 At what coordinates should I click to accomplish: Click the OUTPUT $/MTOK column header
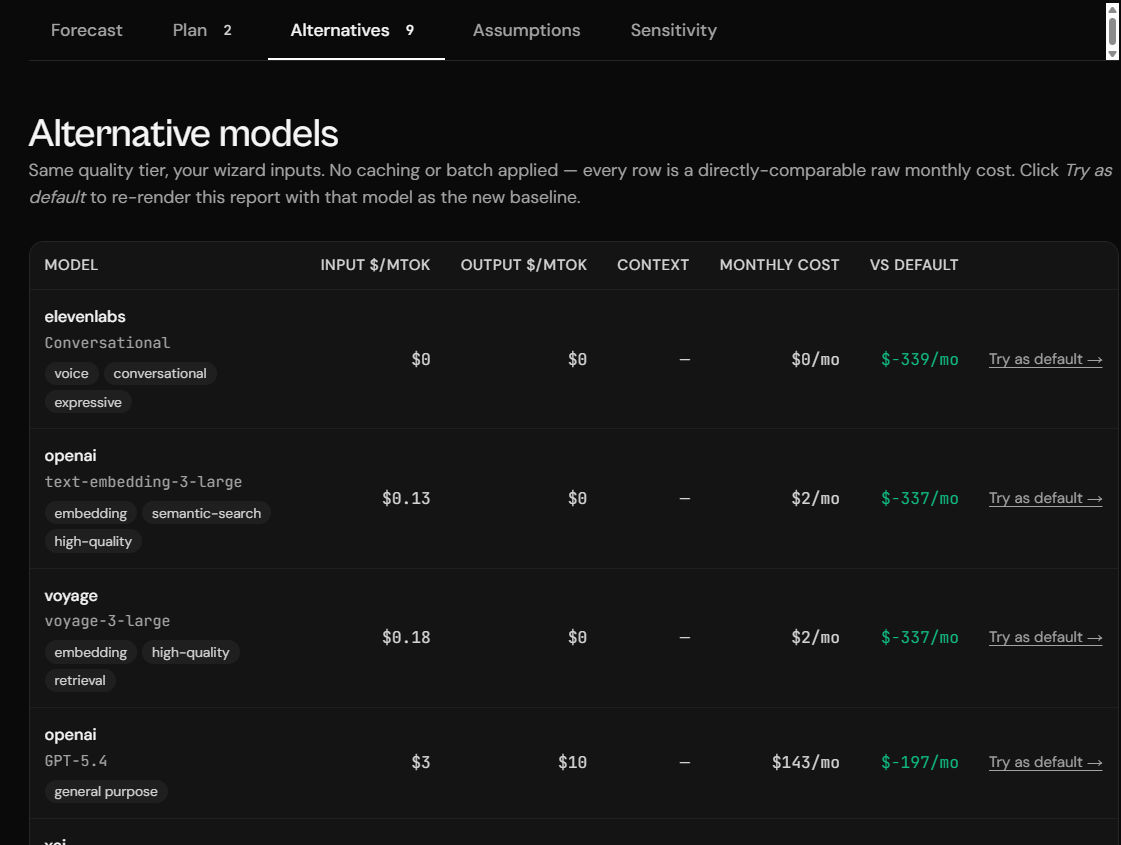point(523,265)
